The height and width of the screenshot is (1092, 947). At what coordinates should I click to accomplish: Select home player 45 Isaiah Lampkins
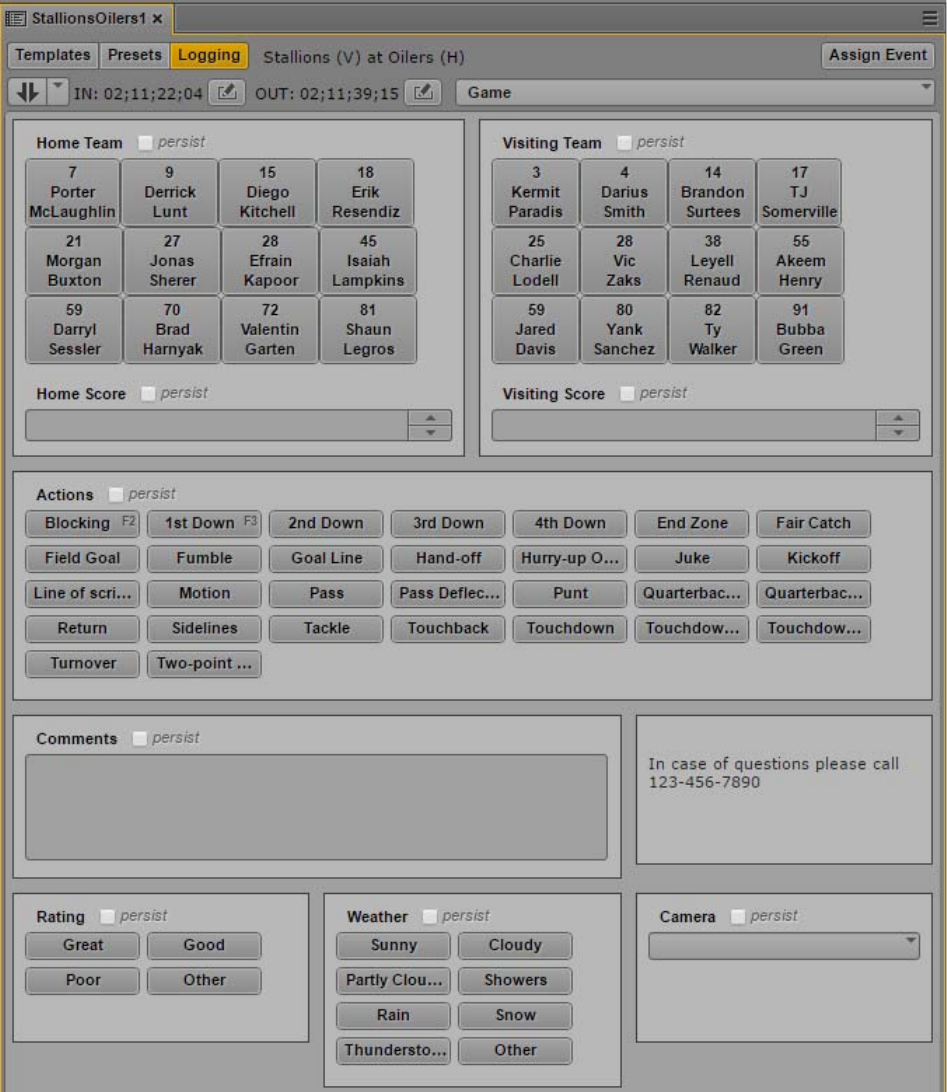click(368, 261)
